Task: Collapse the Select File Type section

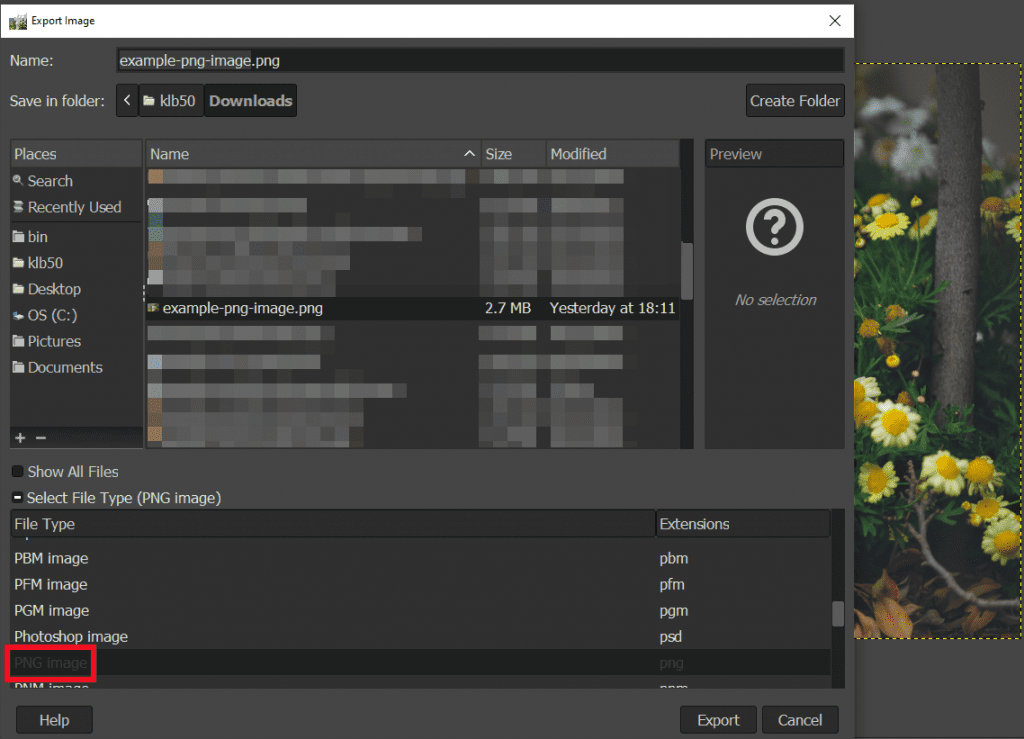Action: click(16, 497)
